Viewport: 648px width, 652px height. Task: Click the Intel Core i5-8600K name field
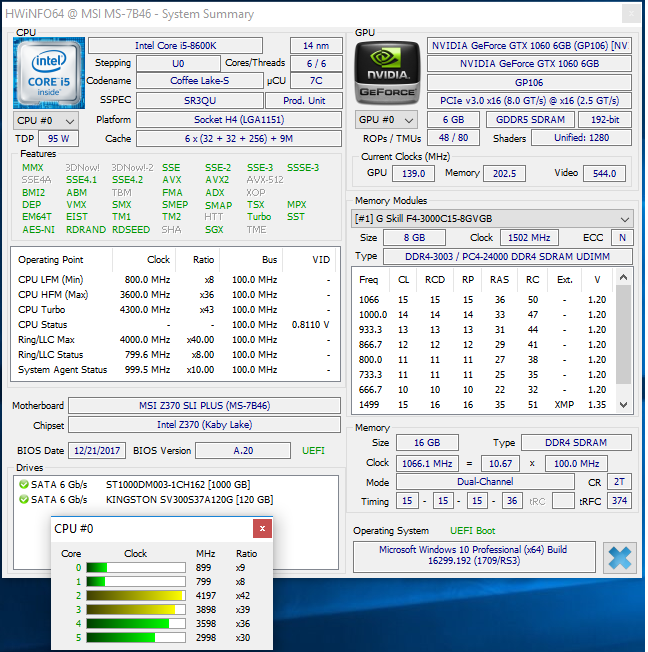point(176,45)
